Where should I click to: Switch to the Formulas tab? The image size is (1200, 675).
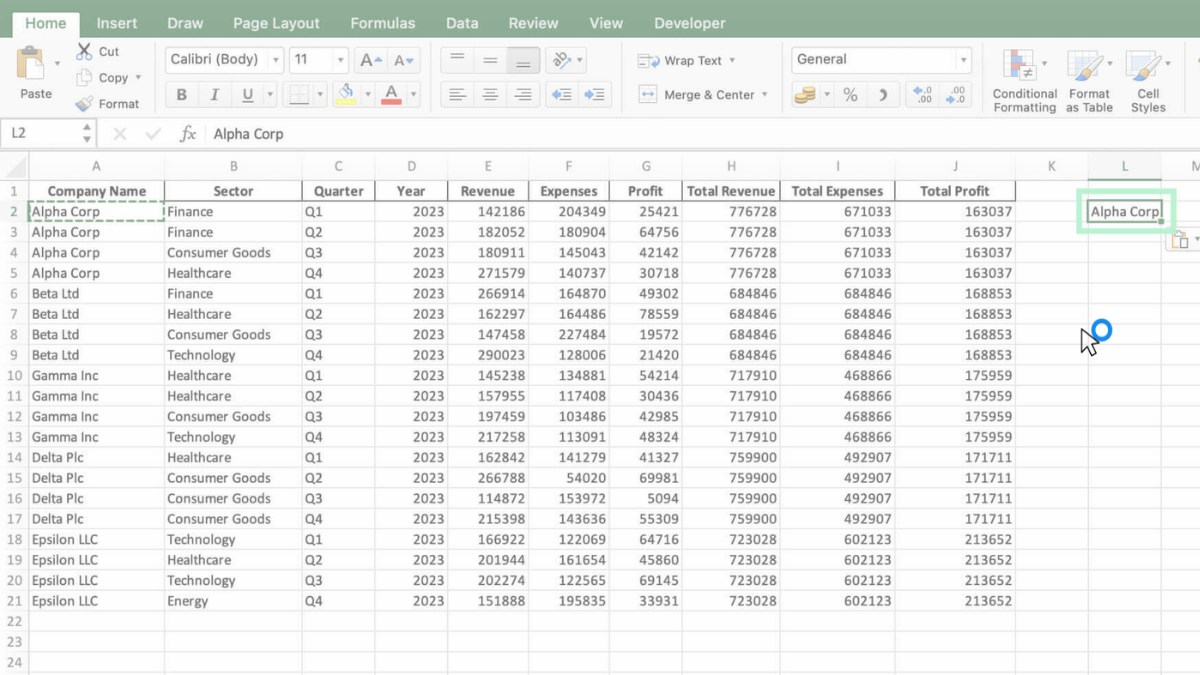(382, 23)
